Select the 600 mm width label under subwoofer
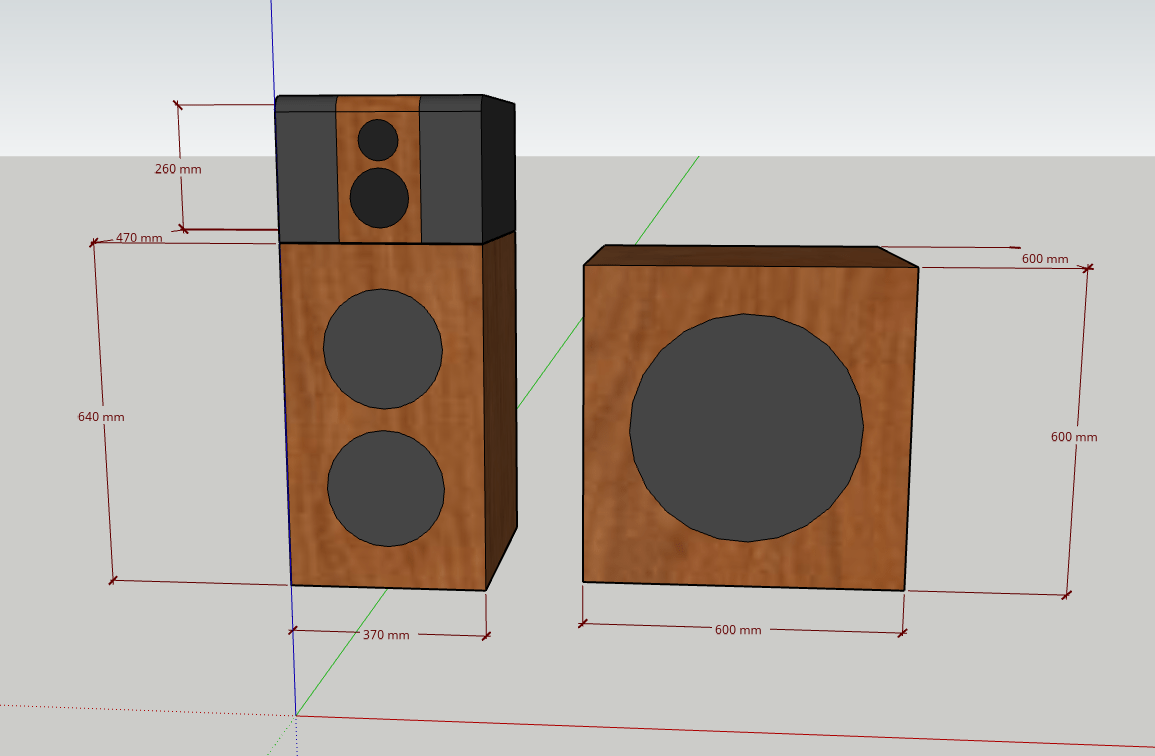Screen dimensions: 1155x756 [x=738, y=630]
